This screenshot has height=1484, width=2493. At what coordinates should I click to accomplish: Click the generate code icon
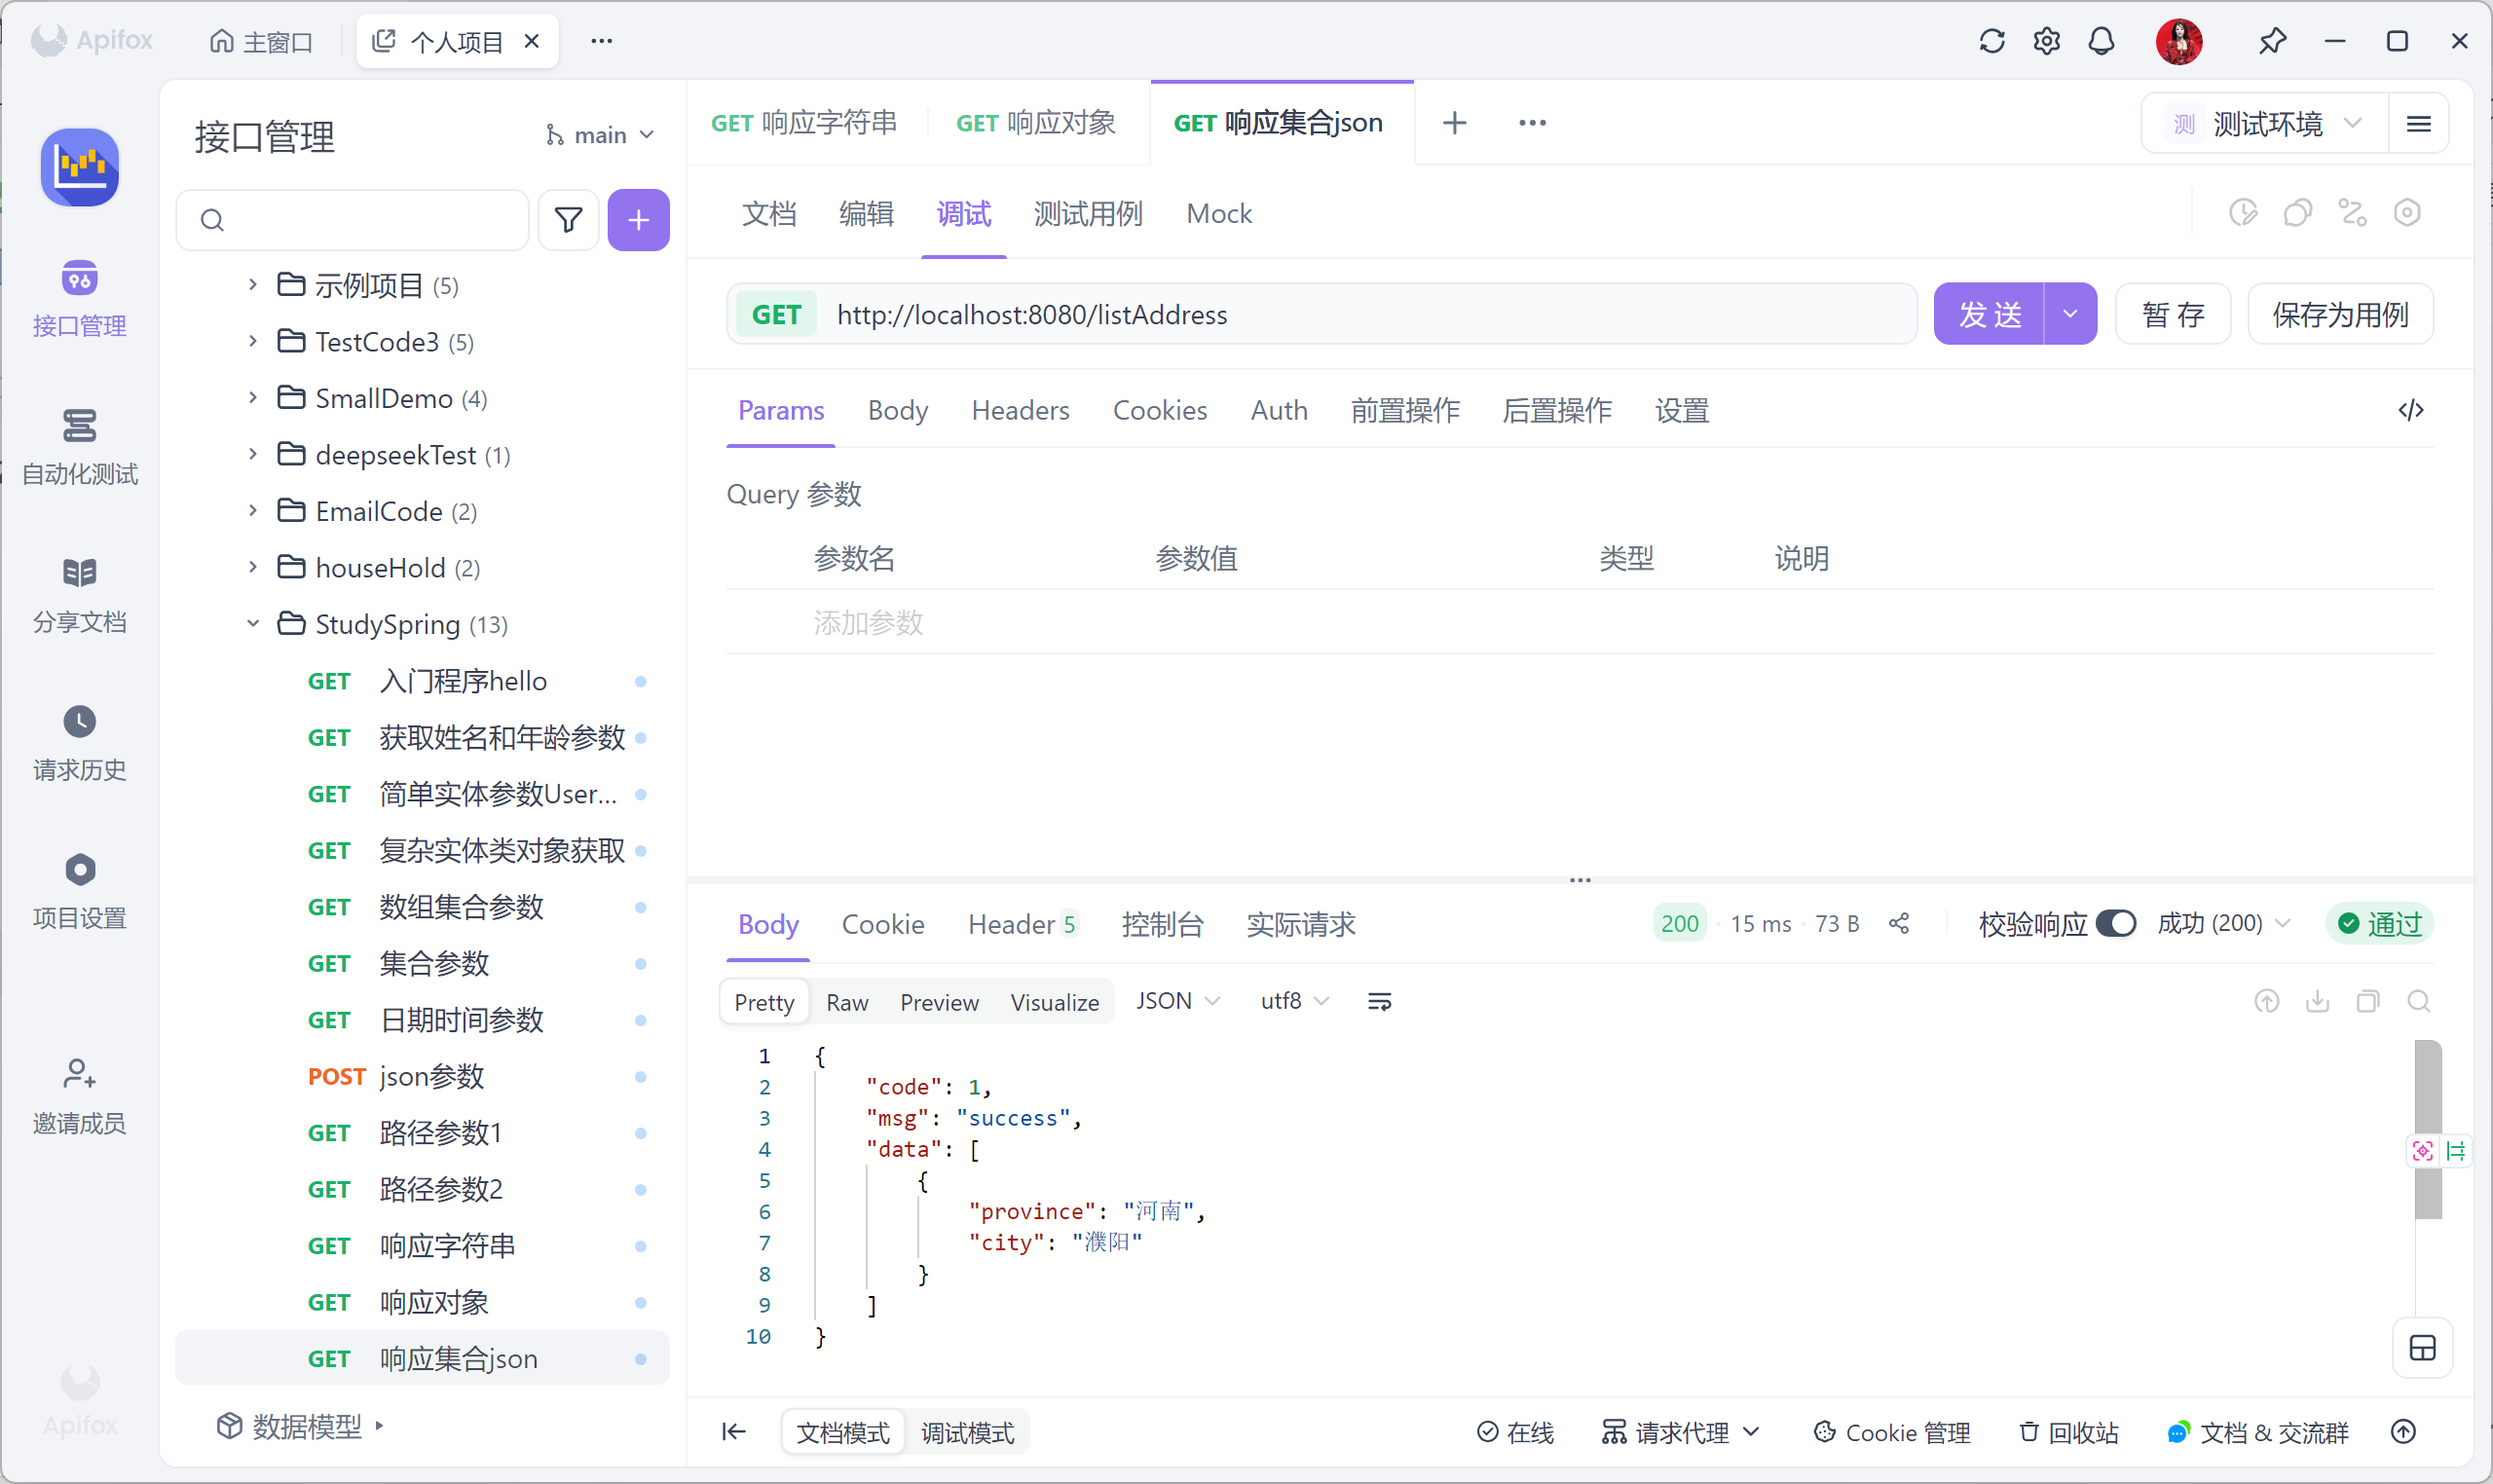click(2410, 410)
